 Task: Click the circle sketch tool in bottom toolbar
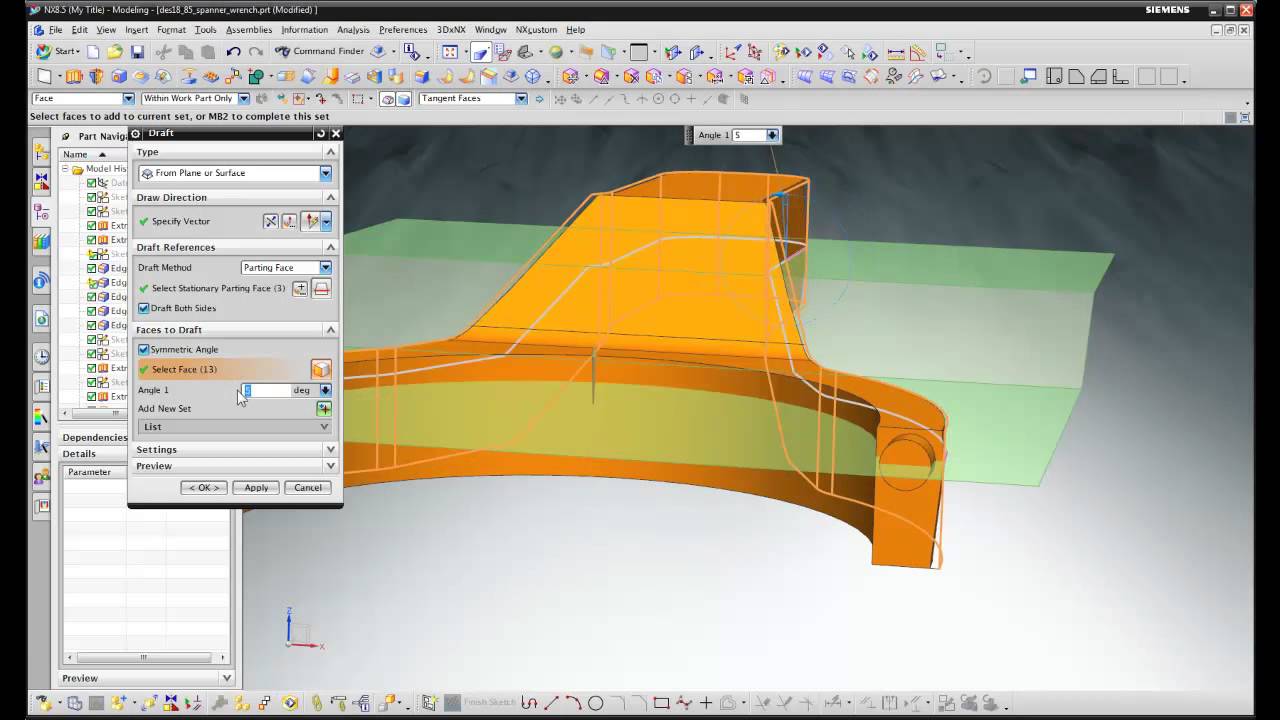[x=595, y=703]
